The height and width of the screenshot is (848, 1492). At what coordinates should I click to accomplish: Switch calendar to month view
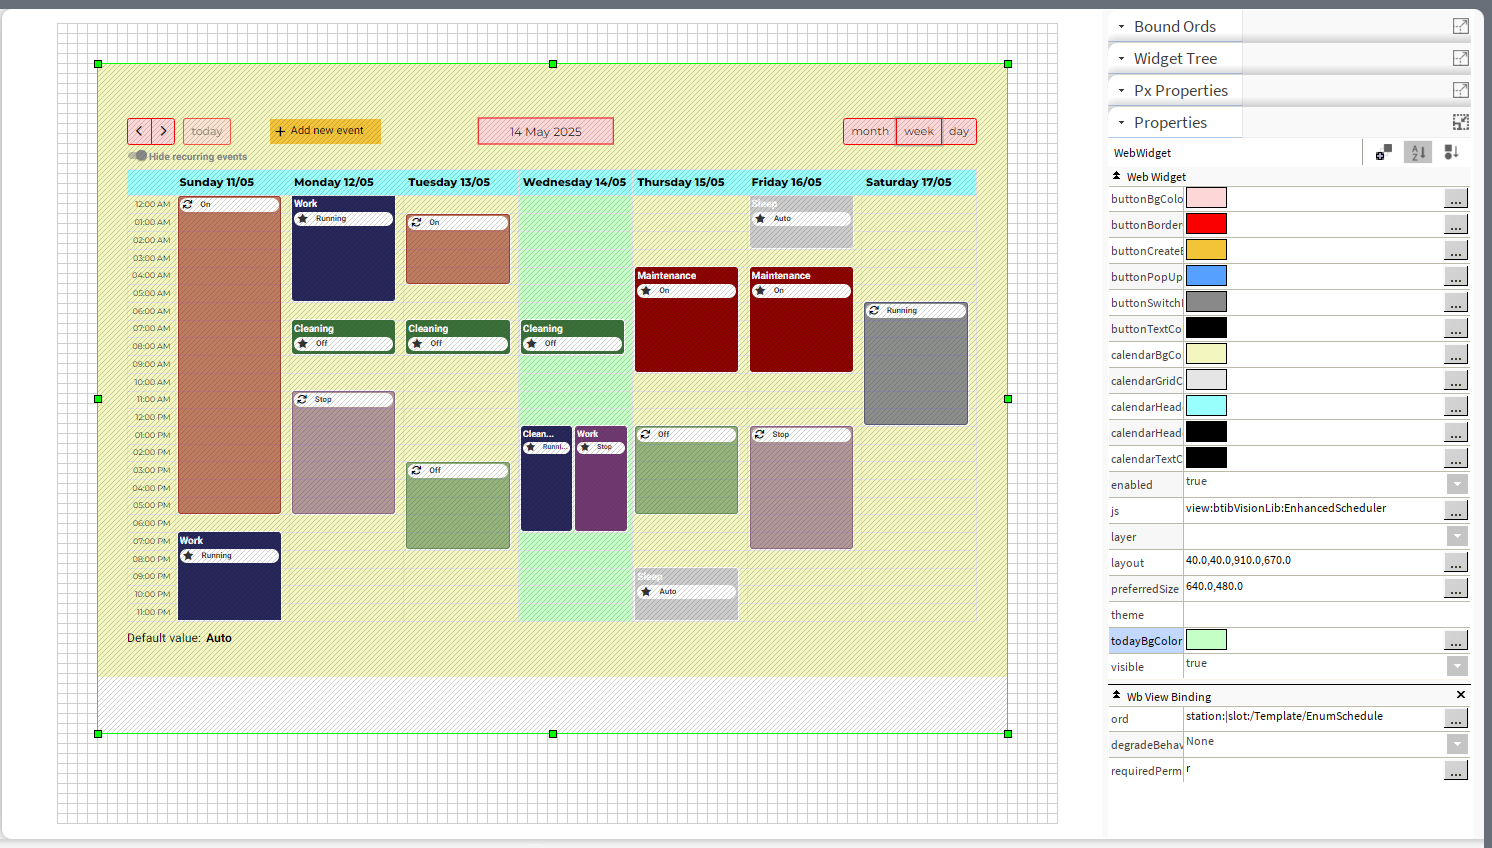coord(869,131)
